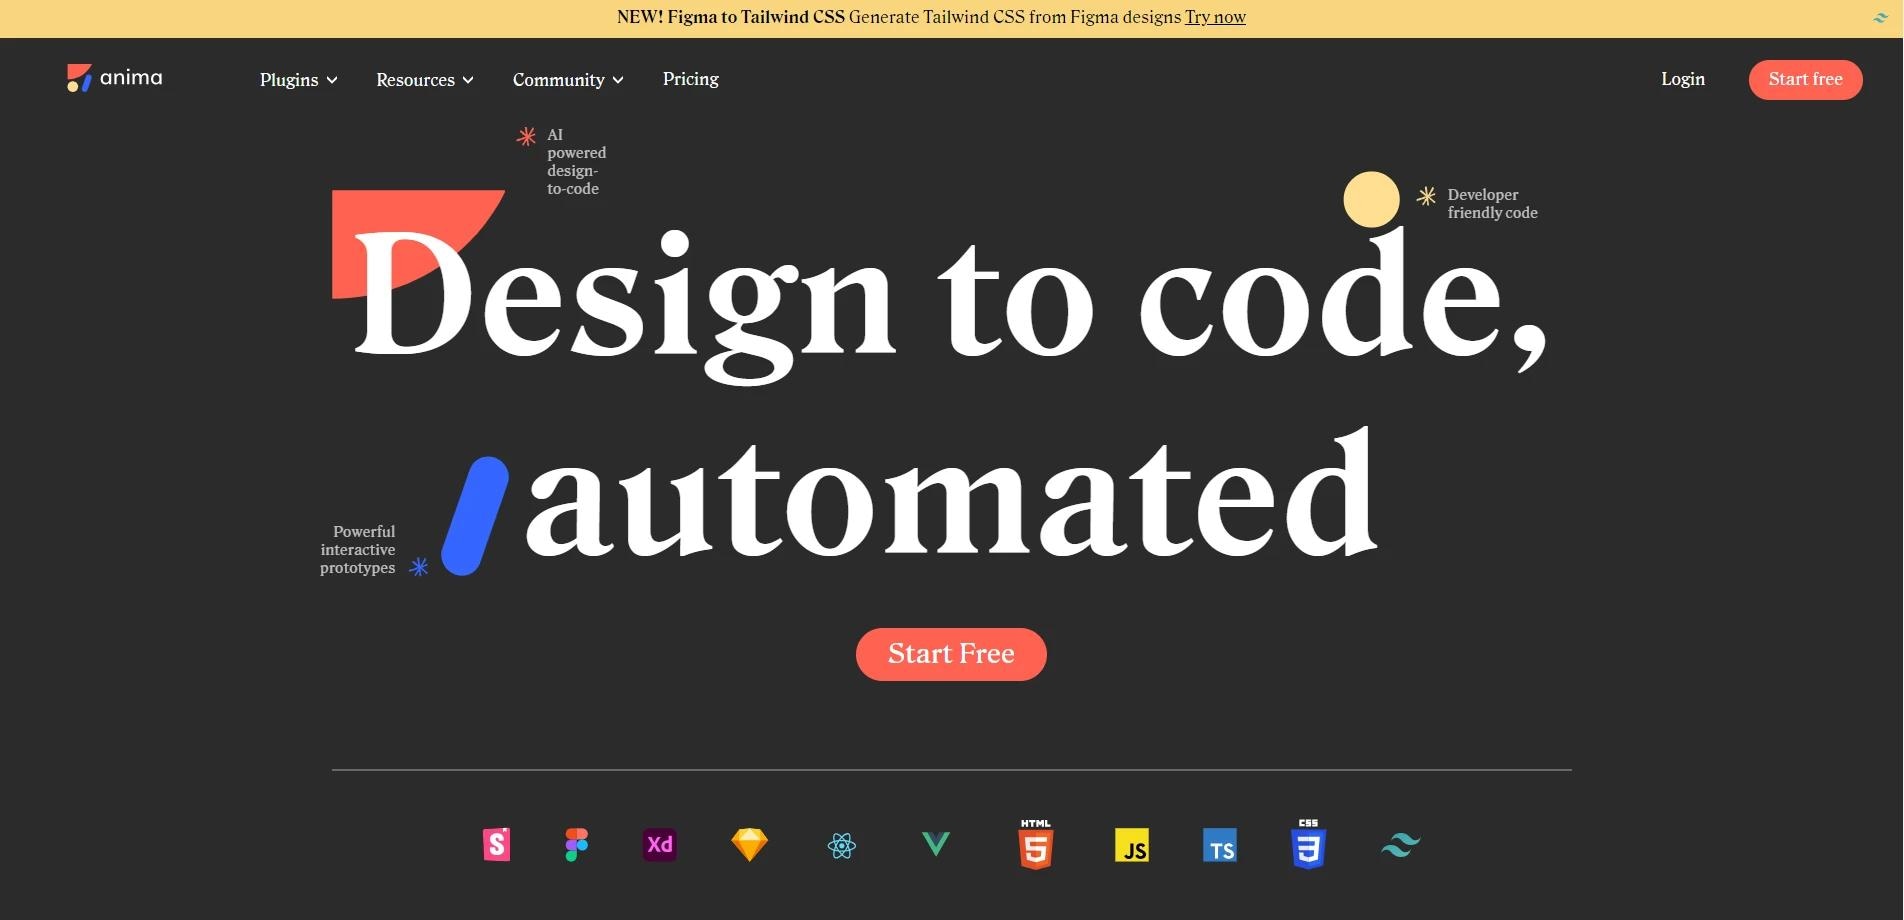The image size is (1904, 920).
Task: Click the Tailwind icon in top banner
Action: (1880, 17)
